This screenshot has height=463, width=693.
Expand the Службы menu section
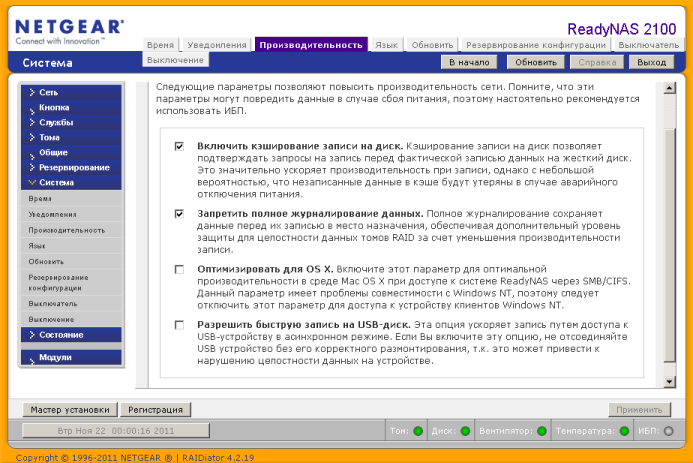click(x=71, y=122)
